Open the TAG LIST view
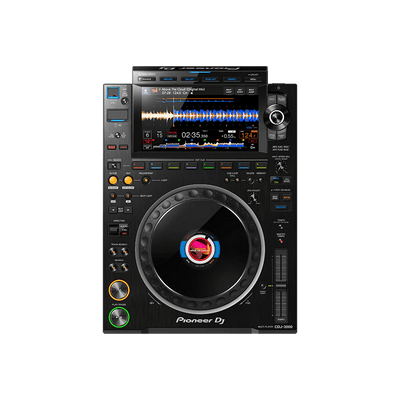400x400 pixels. click(x=189, y=79)
